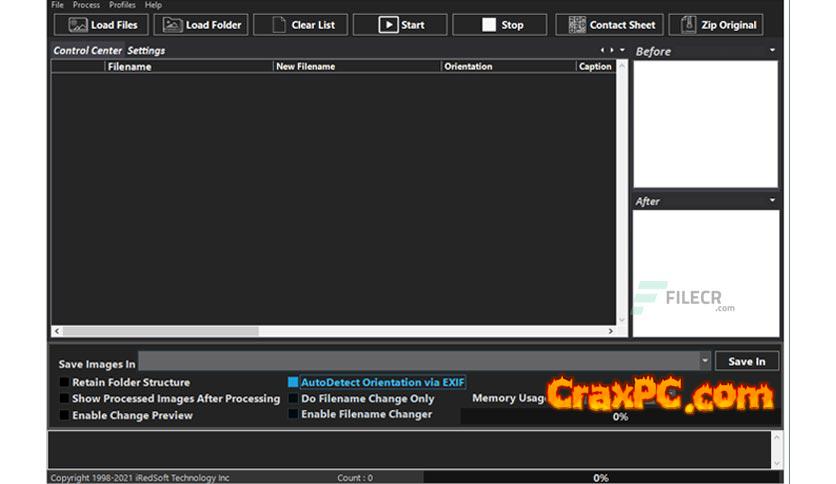Toggle Show Processed Images After Processing
Image resolution: width=836 pixels, height=484 pixels.
point(64,398)
